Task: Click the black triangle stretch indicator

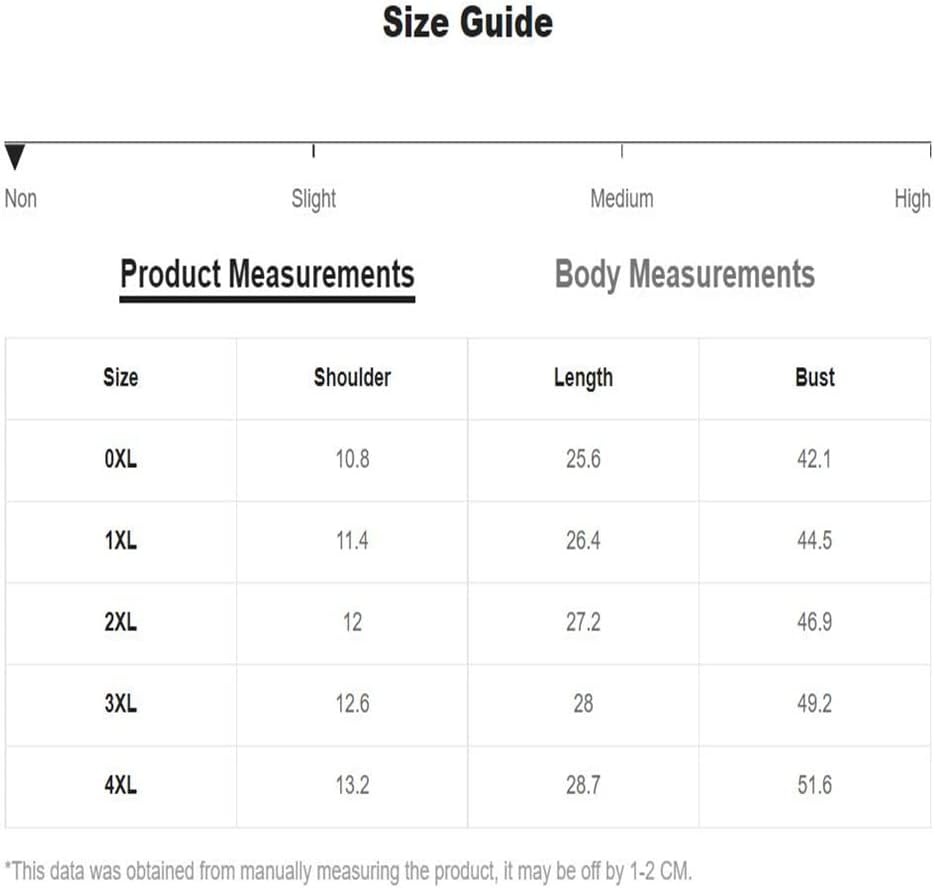Action: coord(14,158)
